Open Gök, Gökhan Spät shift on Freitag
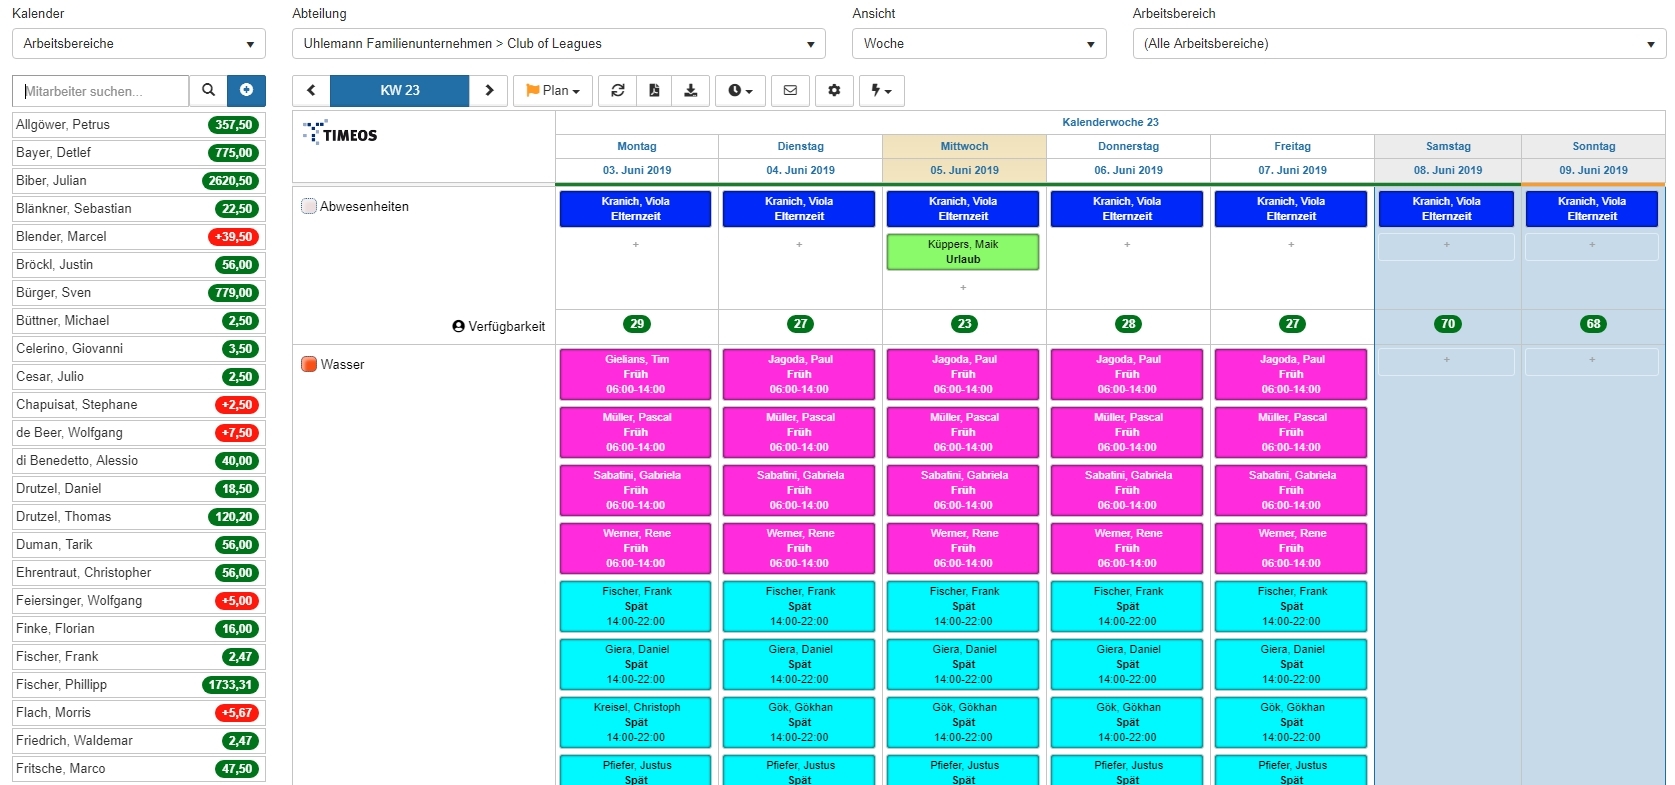 (1291, 722)
